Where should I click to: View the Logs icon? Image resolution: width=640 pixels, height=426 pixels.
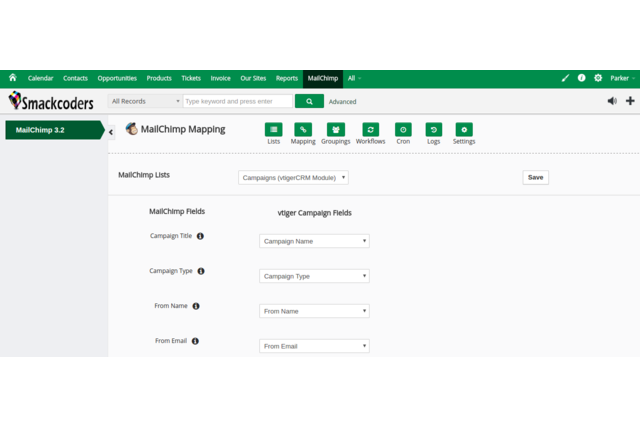pyautogui.click(x=433, y=130)
